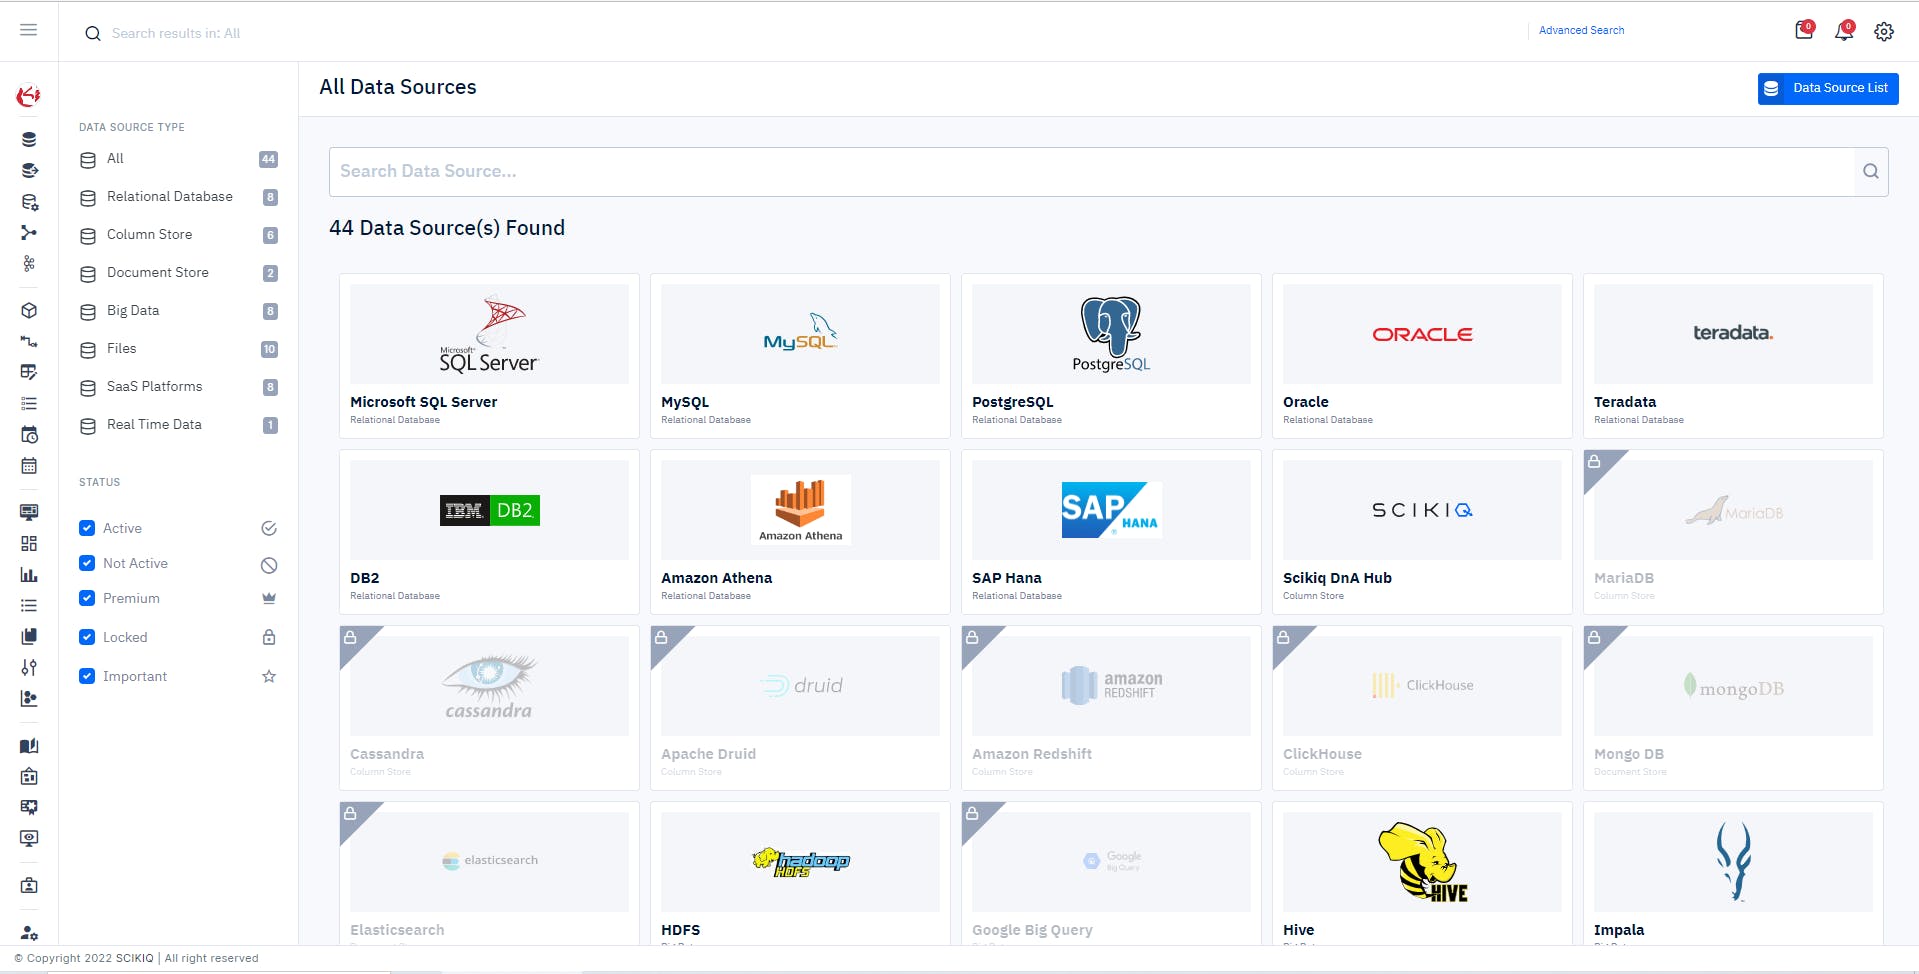Open the monitor with eye sidebar icon
Screen dimensions: 1919x974
point(29,838)
